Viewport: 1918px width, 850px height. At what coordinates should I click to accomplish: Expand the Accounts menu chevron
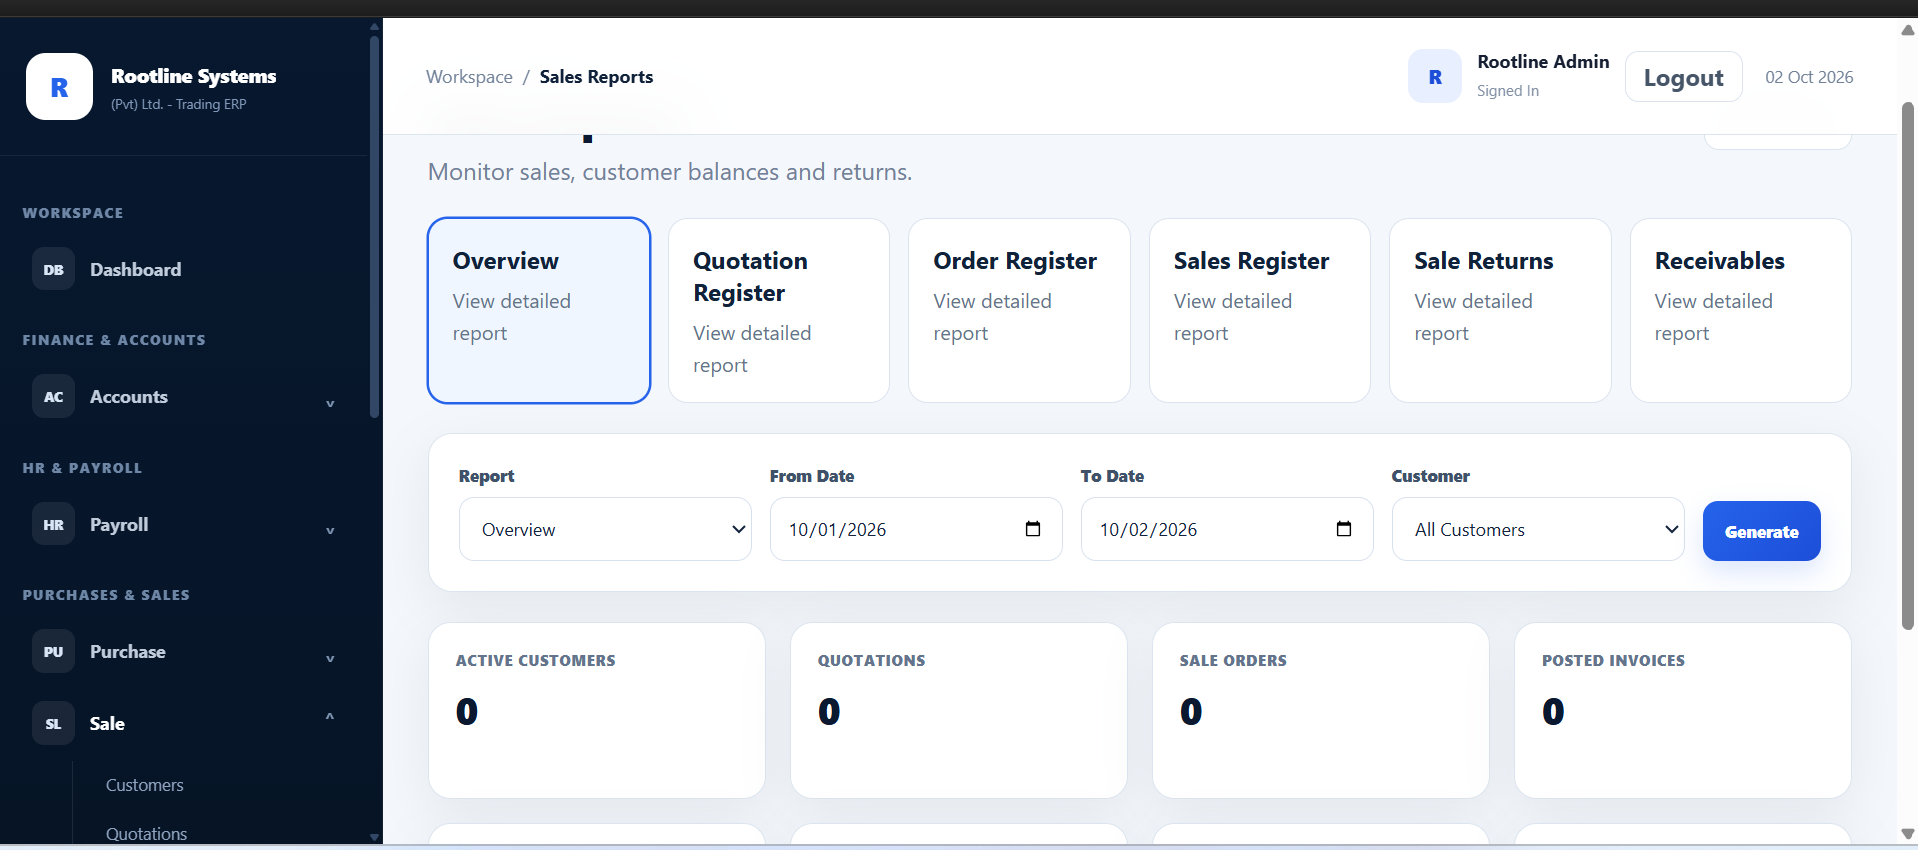point(330,403)
